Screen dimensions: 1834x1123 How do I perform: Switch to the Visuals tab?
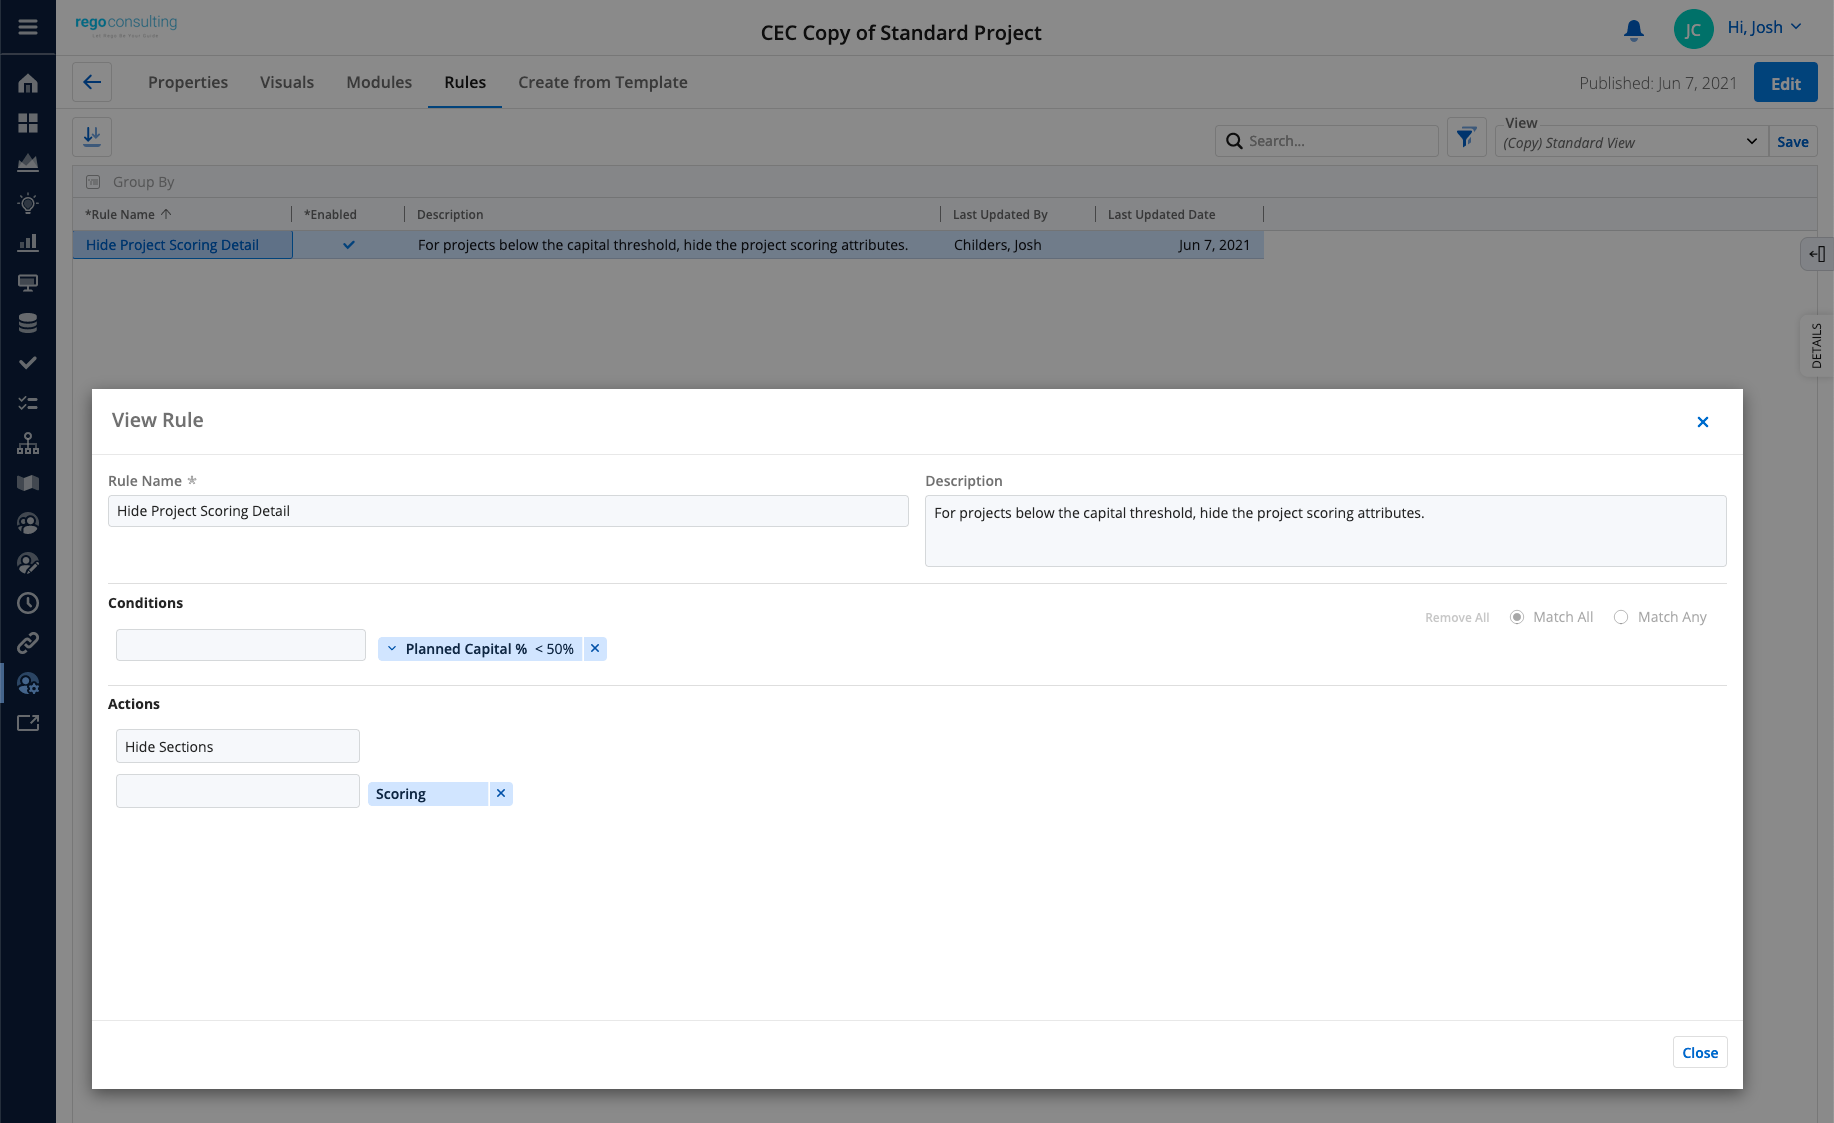click(x=287, y=82)
